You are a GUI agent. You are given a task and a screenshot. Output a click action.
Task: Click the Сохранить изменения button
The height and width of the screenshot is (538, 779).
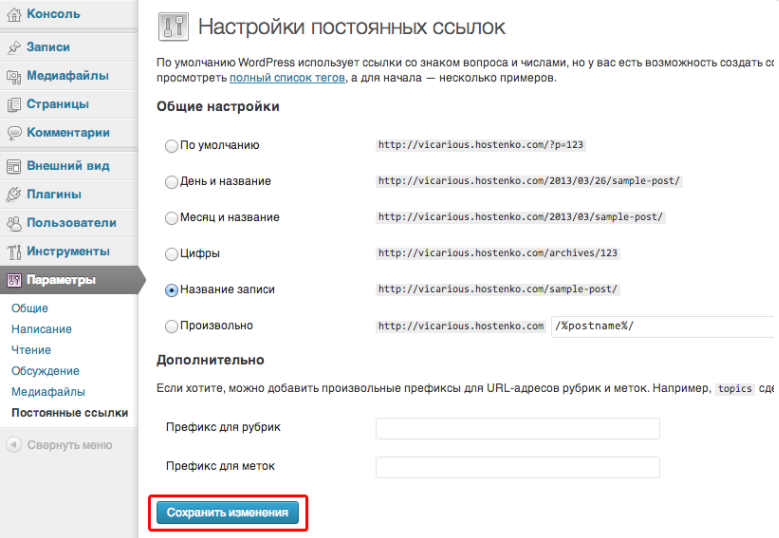pyautogui.click(x=228, y=513)
